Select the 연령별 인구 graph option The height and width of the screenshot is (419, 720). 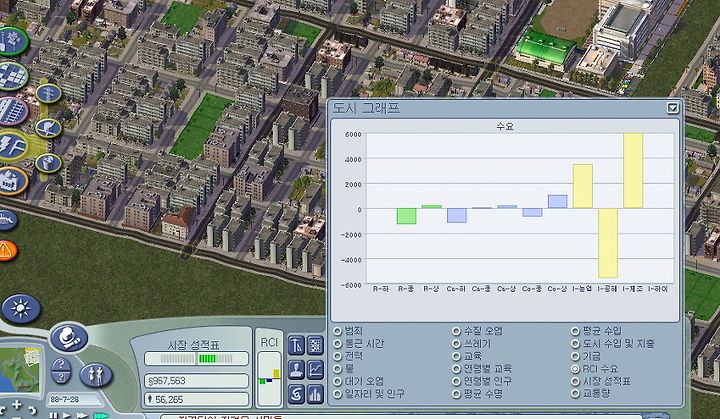(x=456, y=381)
